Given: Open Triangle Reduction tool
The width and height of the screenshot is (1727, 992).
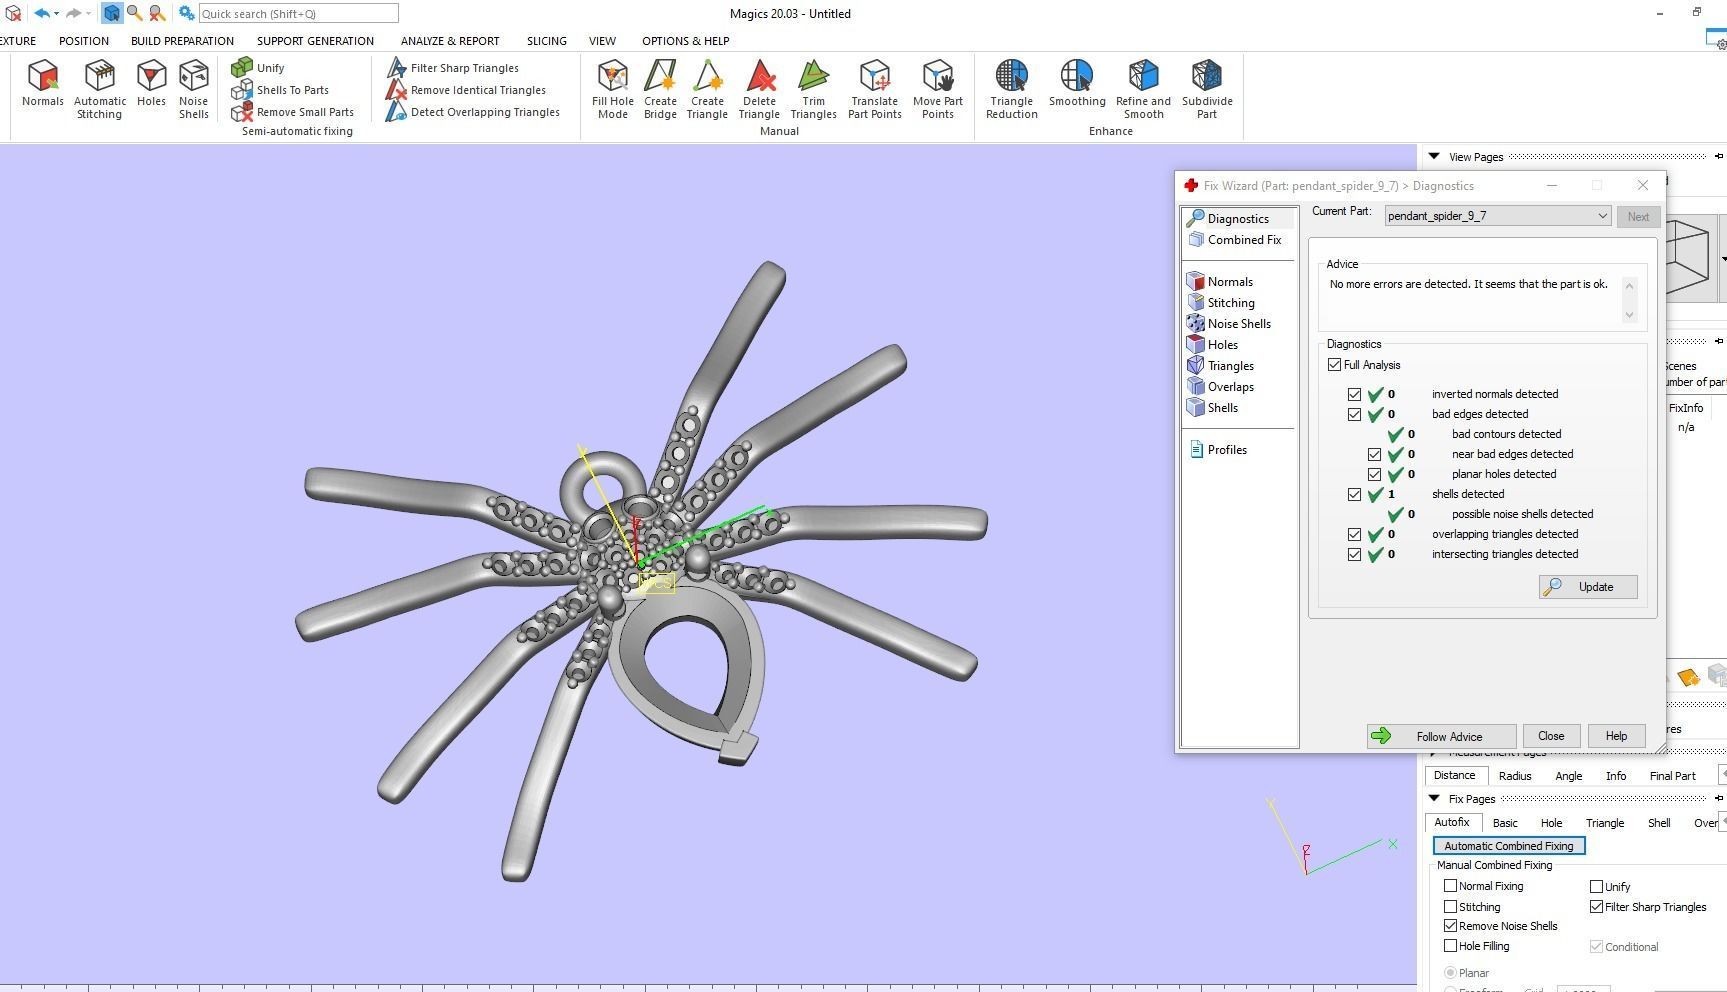Looking at the screenshot, I should pyautogui.click(x=1011, y=89).
